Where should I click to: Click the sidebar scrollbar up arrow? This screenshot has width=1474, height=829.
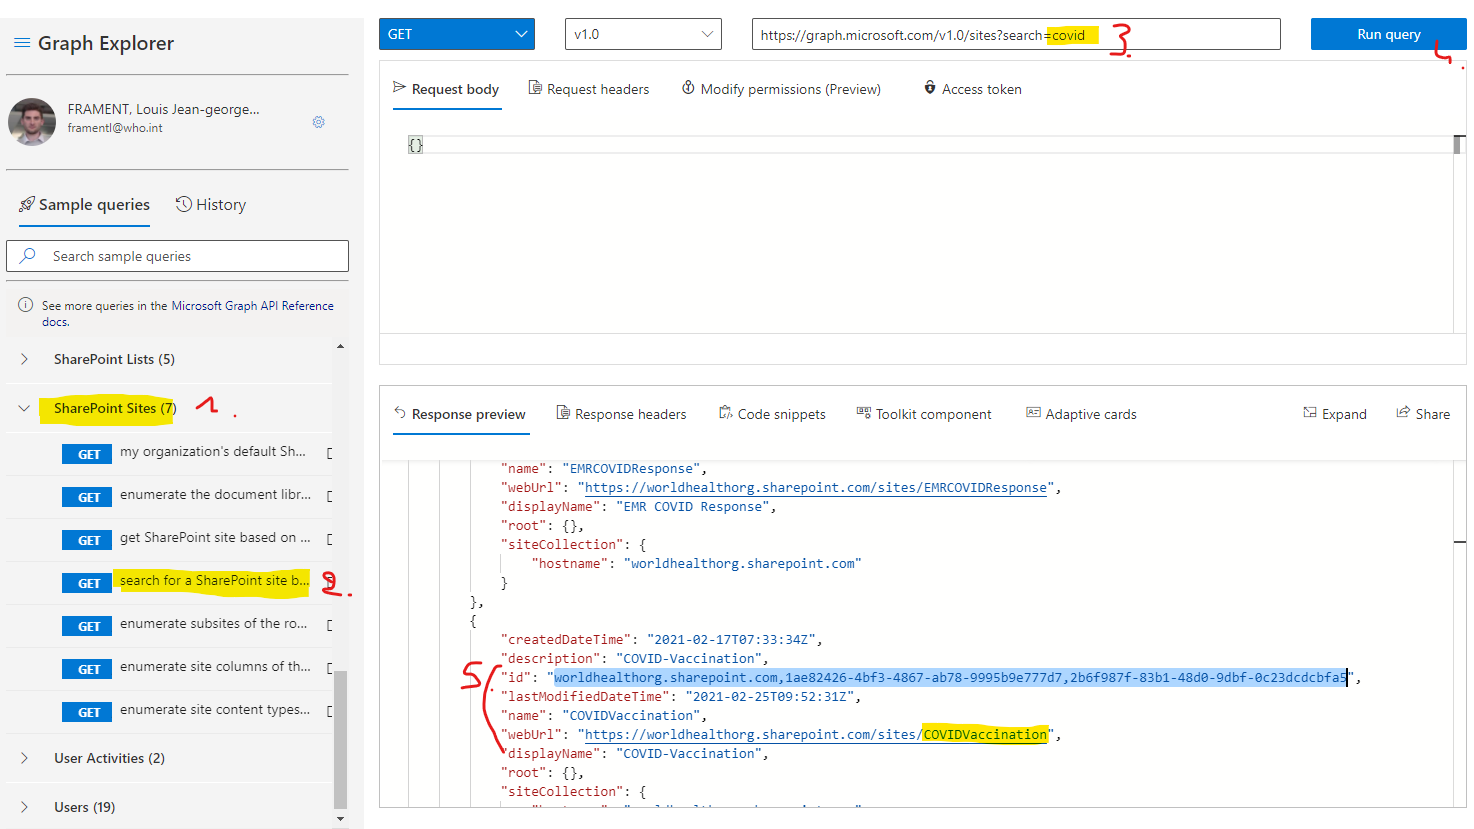point(341,346)
